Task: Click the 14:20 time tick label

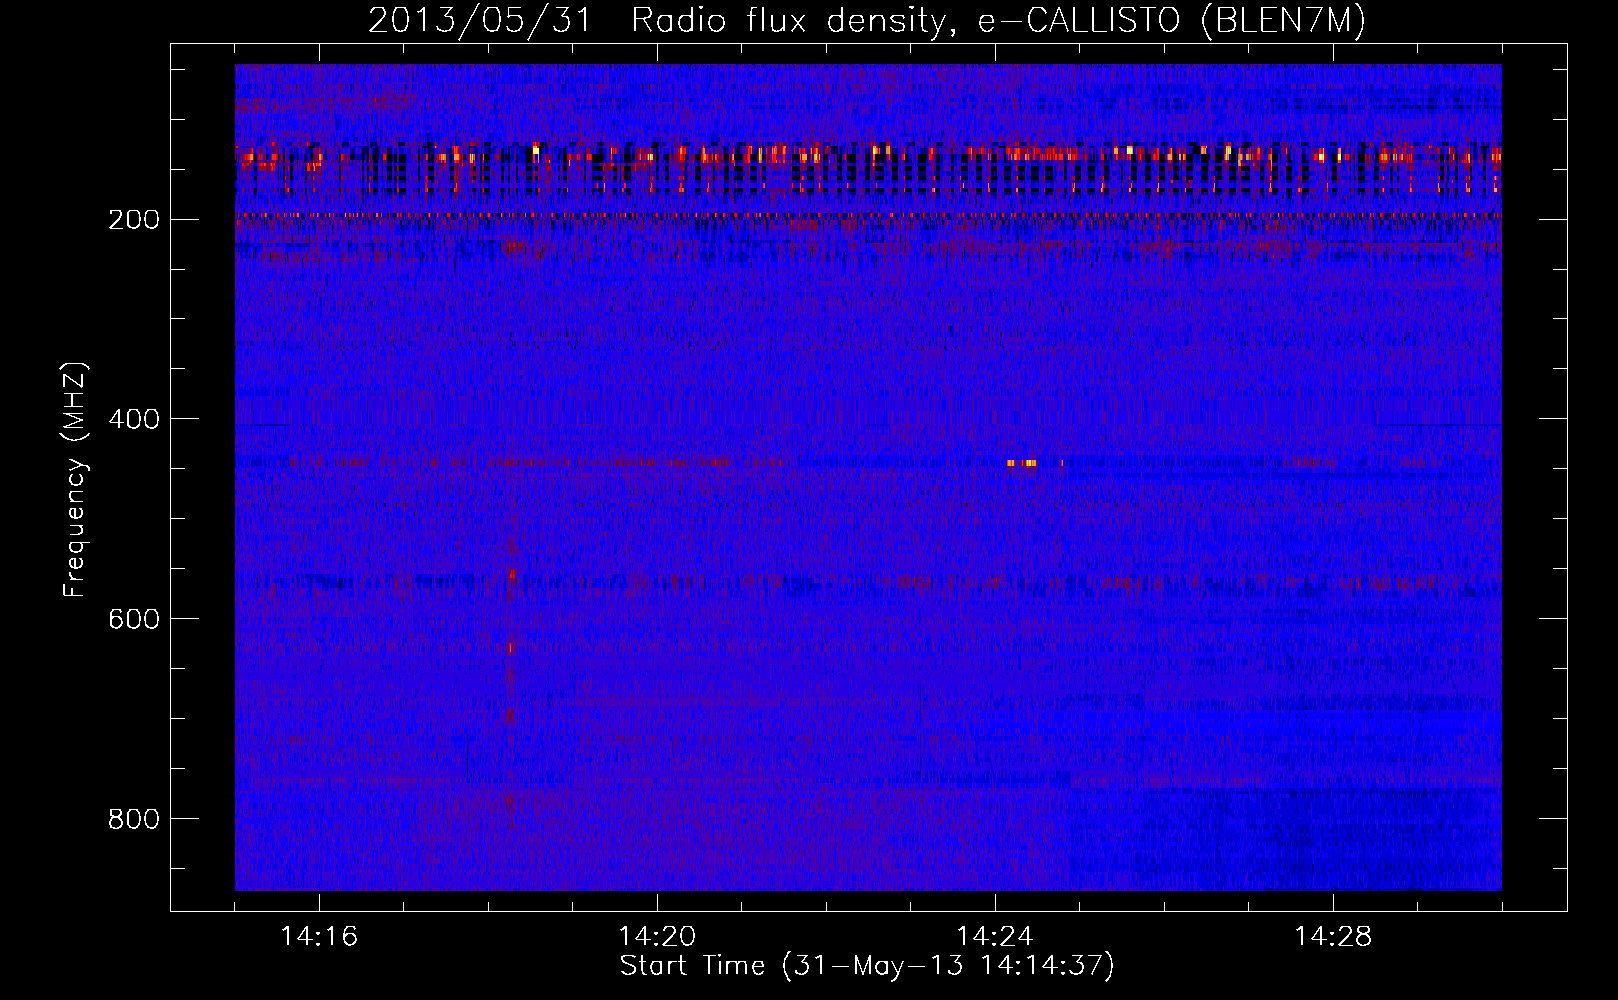Action: pyautogui.click(x=657, y=937)
